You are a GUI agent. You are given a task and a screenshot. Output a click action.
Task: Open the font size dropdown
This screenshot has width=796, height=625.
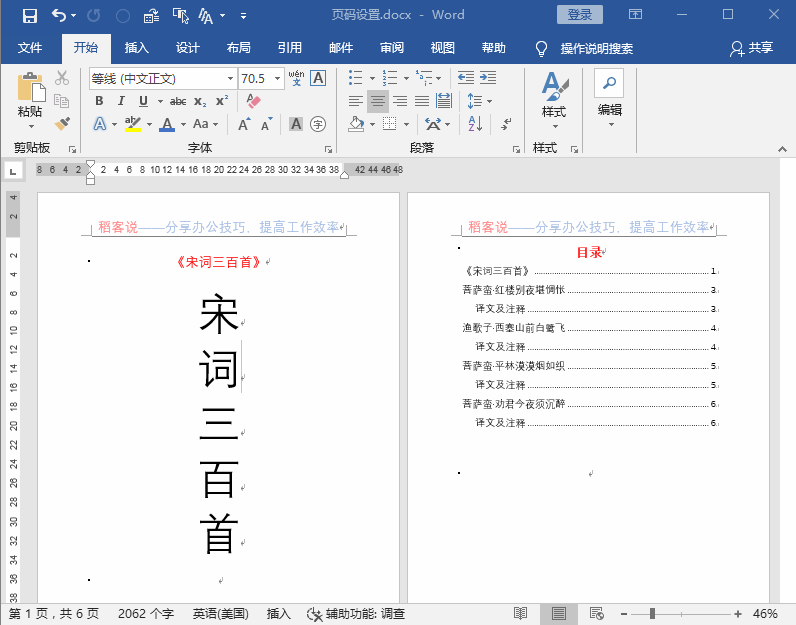277,78
